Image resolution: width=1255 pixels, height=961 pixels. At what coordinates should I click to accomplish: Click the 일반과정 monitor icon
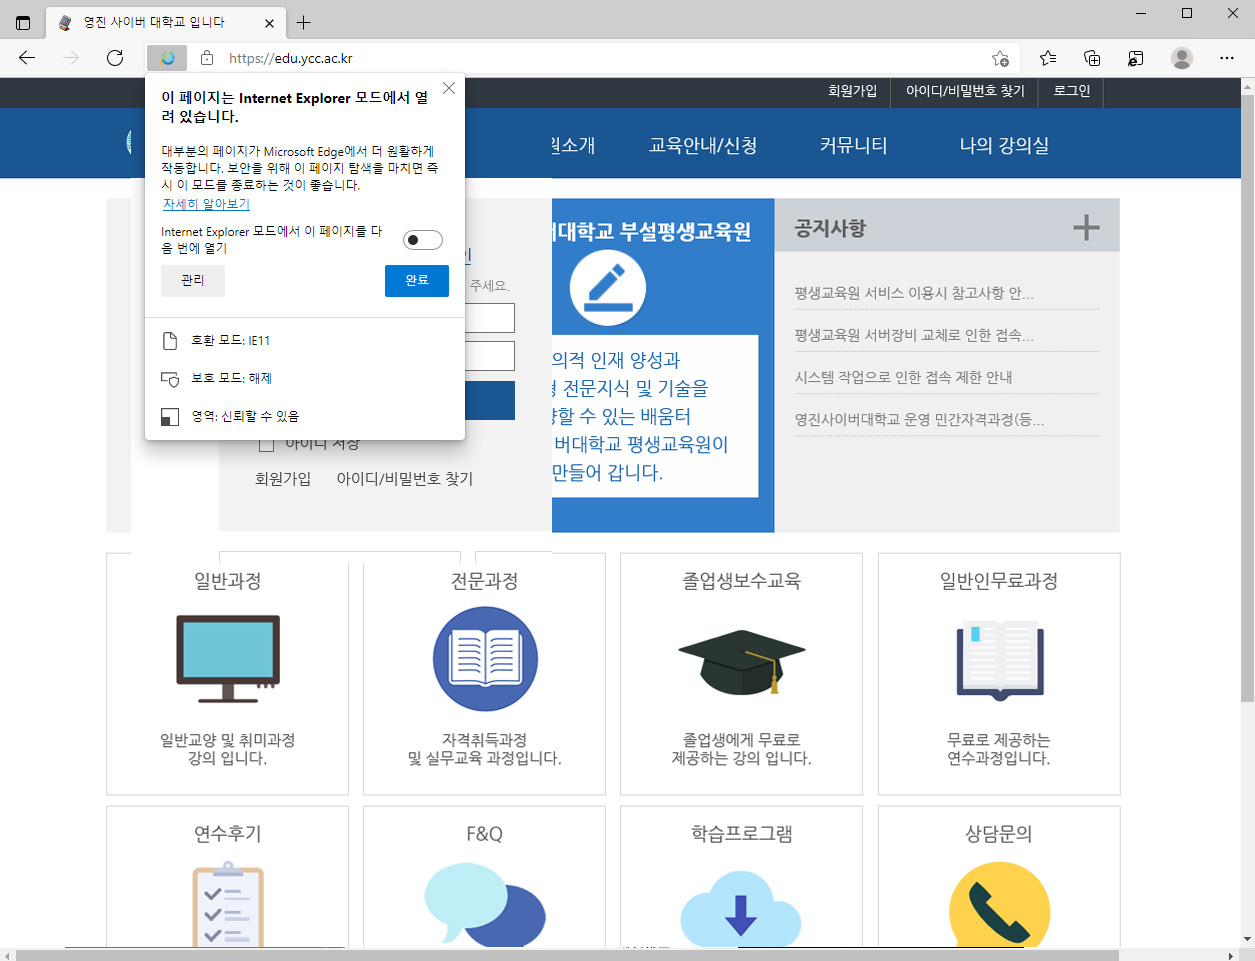[x=228, y=658]
